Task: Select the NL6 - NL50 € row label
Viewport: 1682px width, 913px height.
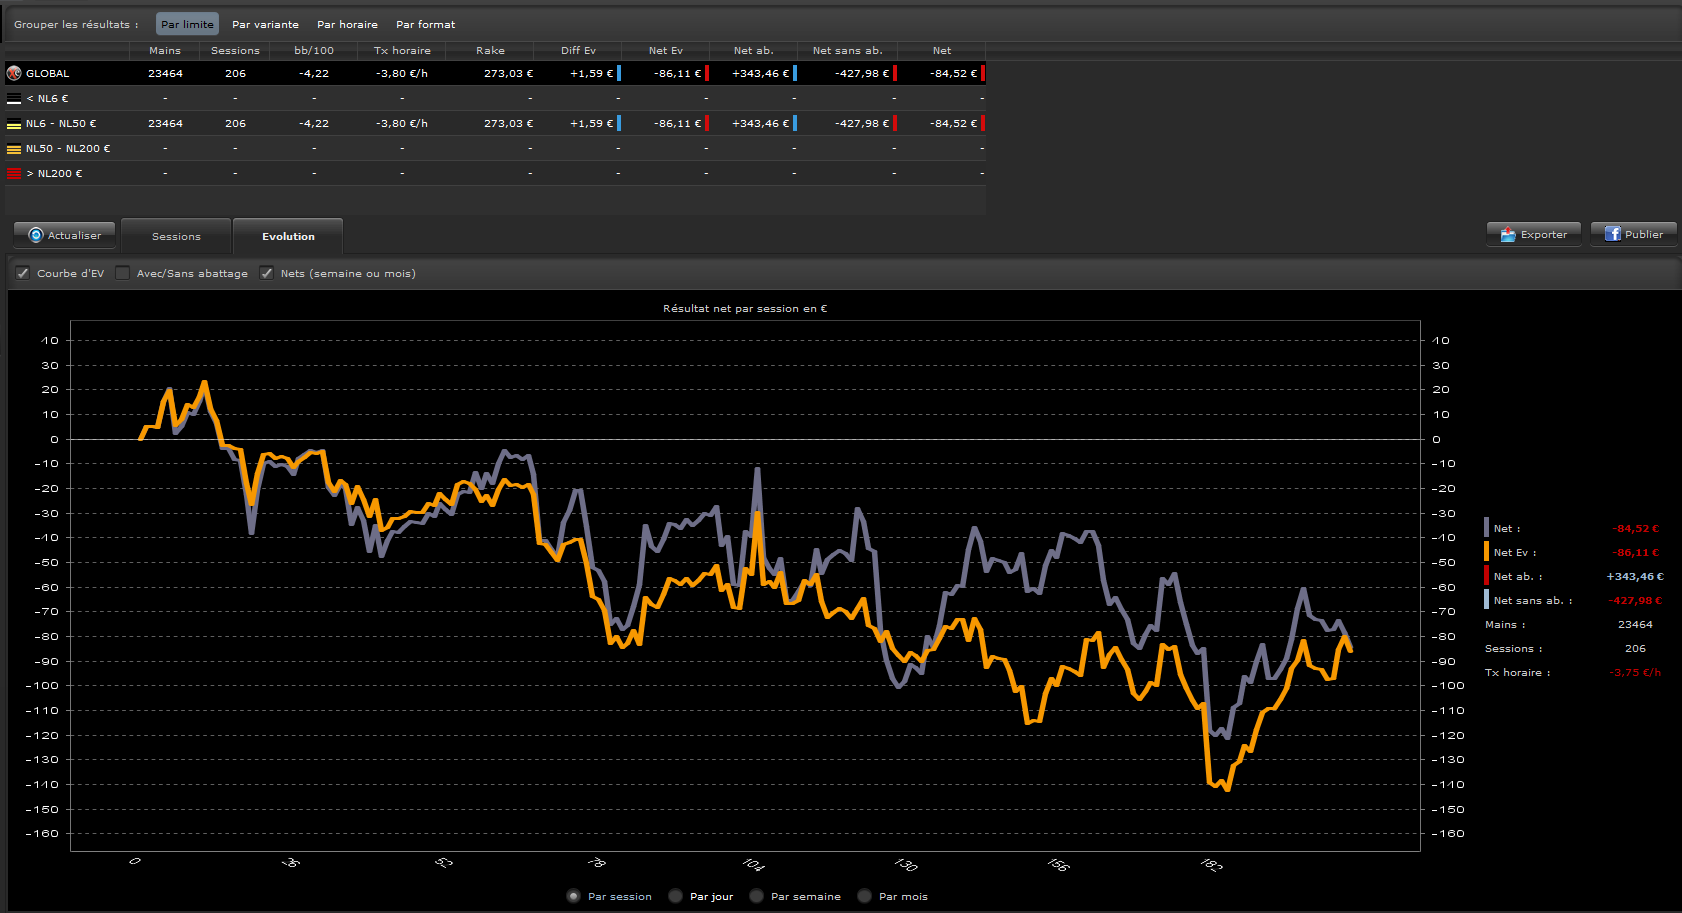Action: coord(61,124)
